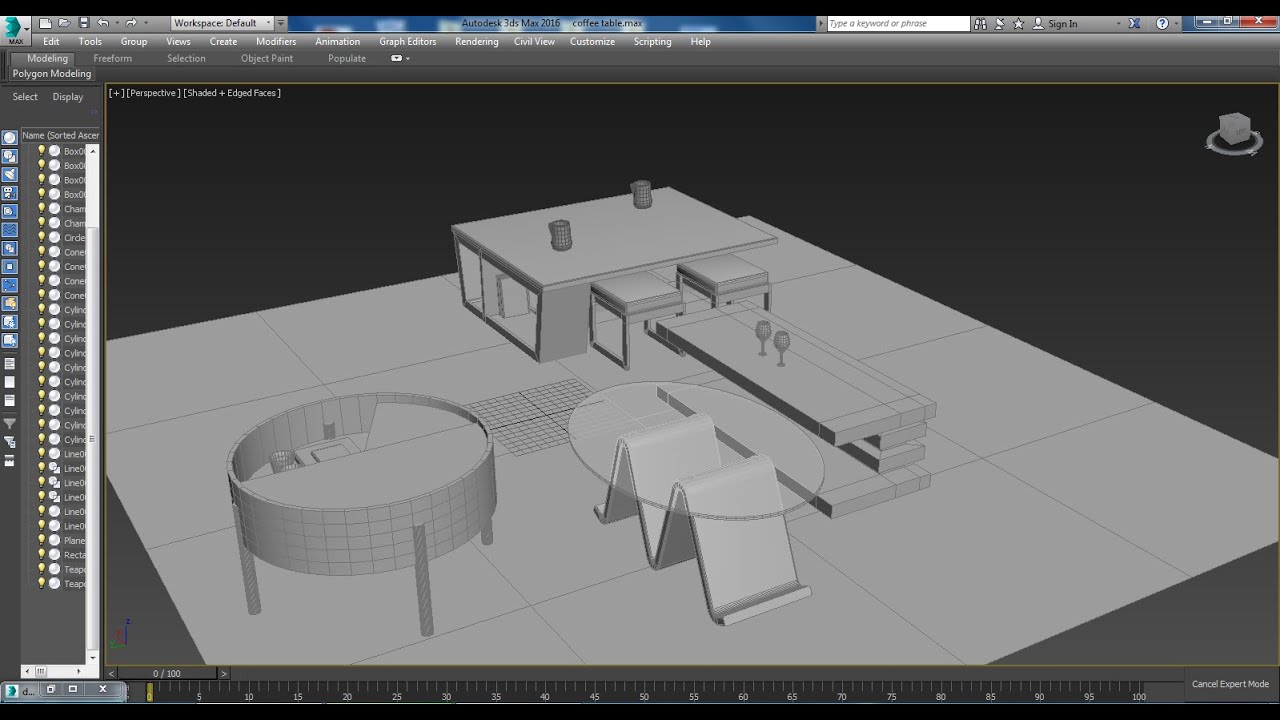The width and height of the screenshot is (1280, 720).
Task: Open the Polygon Modeling panel button
Action: [x=52, y=74]
